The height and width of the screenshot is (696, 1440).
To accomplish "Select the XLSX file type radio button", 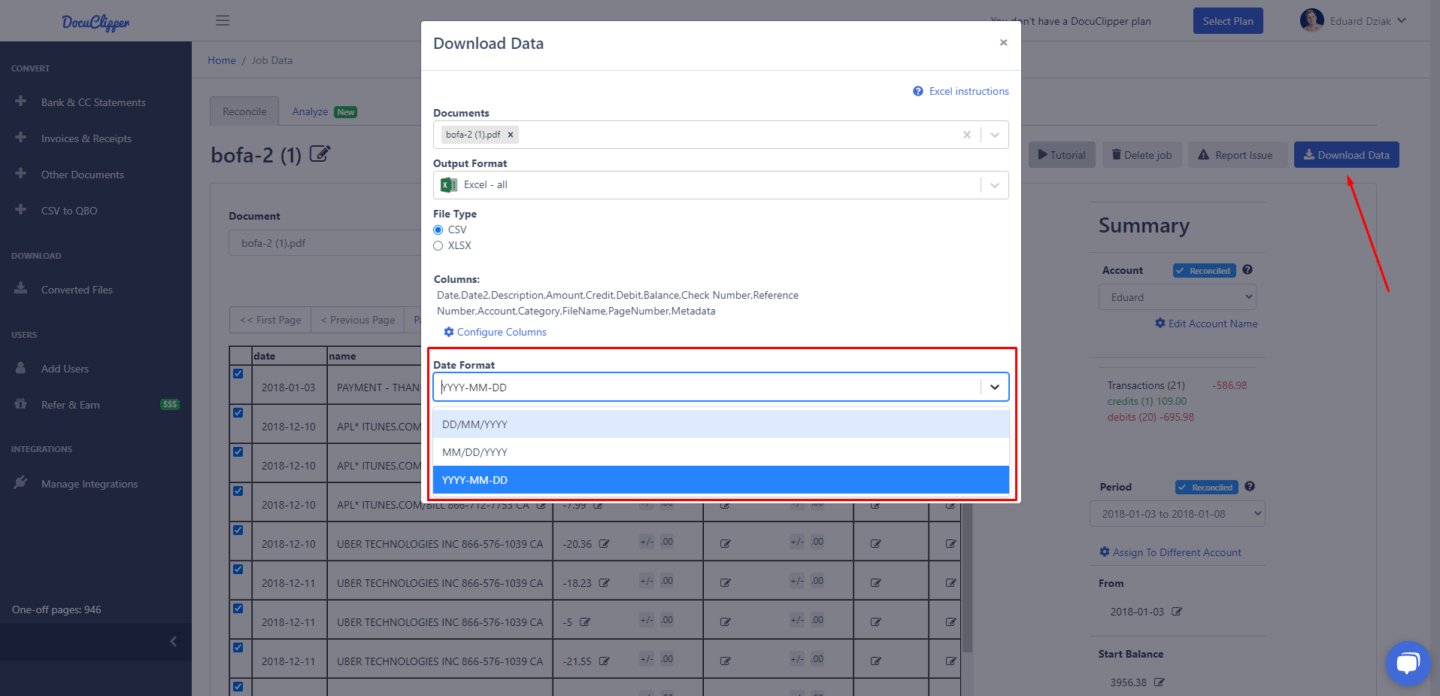I will point(438,245).
